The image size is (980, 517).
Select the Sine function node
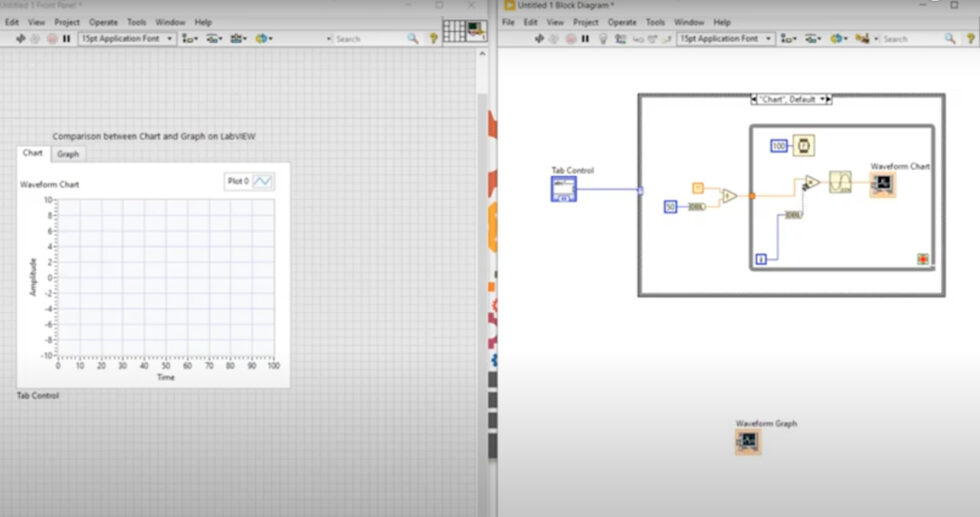click(x=840, y=183)
